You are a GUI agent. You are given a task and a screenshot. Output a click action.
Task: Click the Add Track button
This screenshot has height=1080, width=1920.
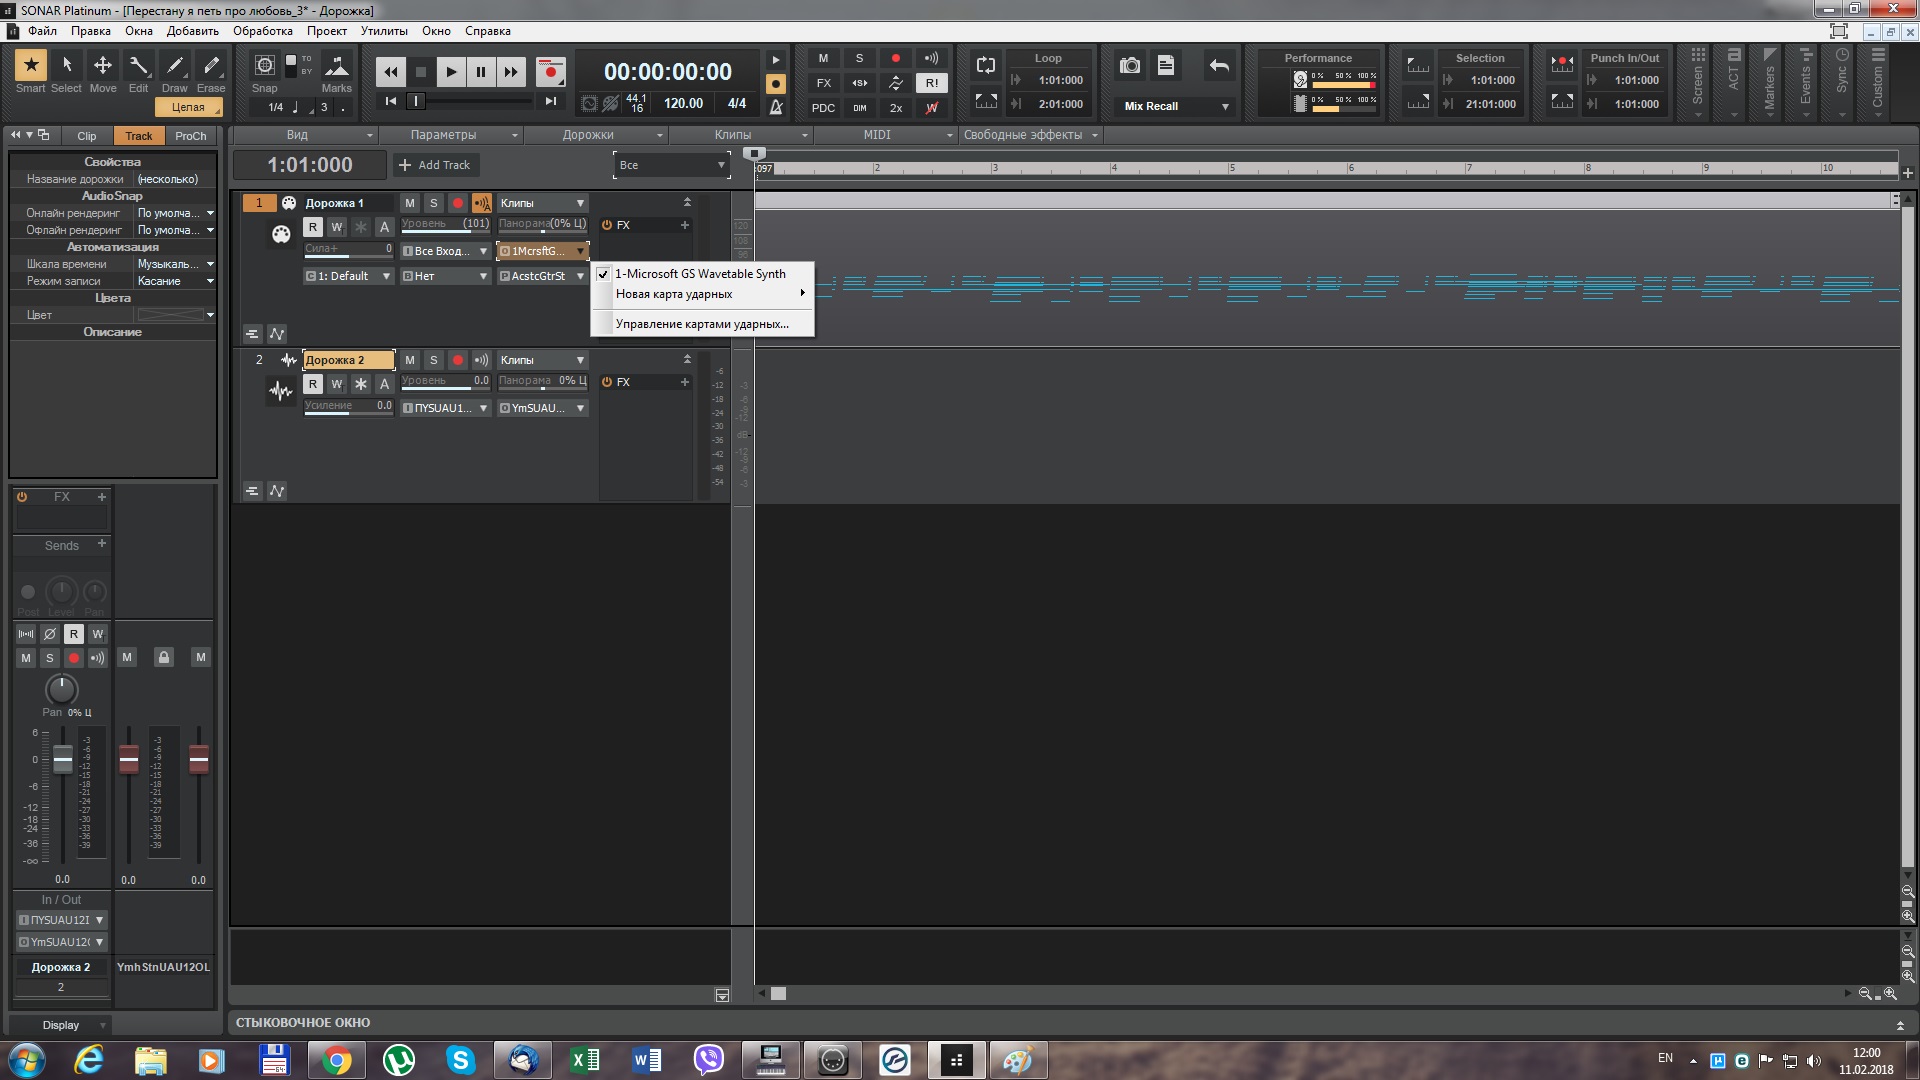click(436, 165)
